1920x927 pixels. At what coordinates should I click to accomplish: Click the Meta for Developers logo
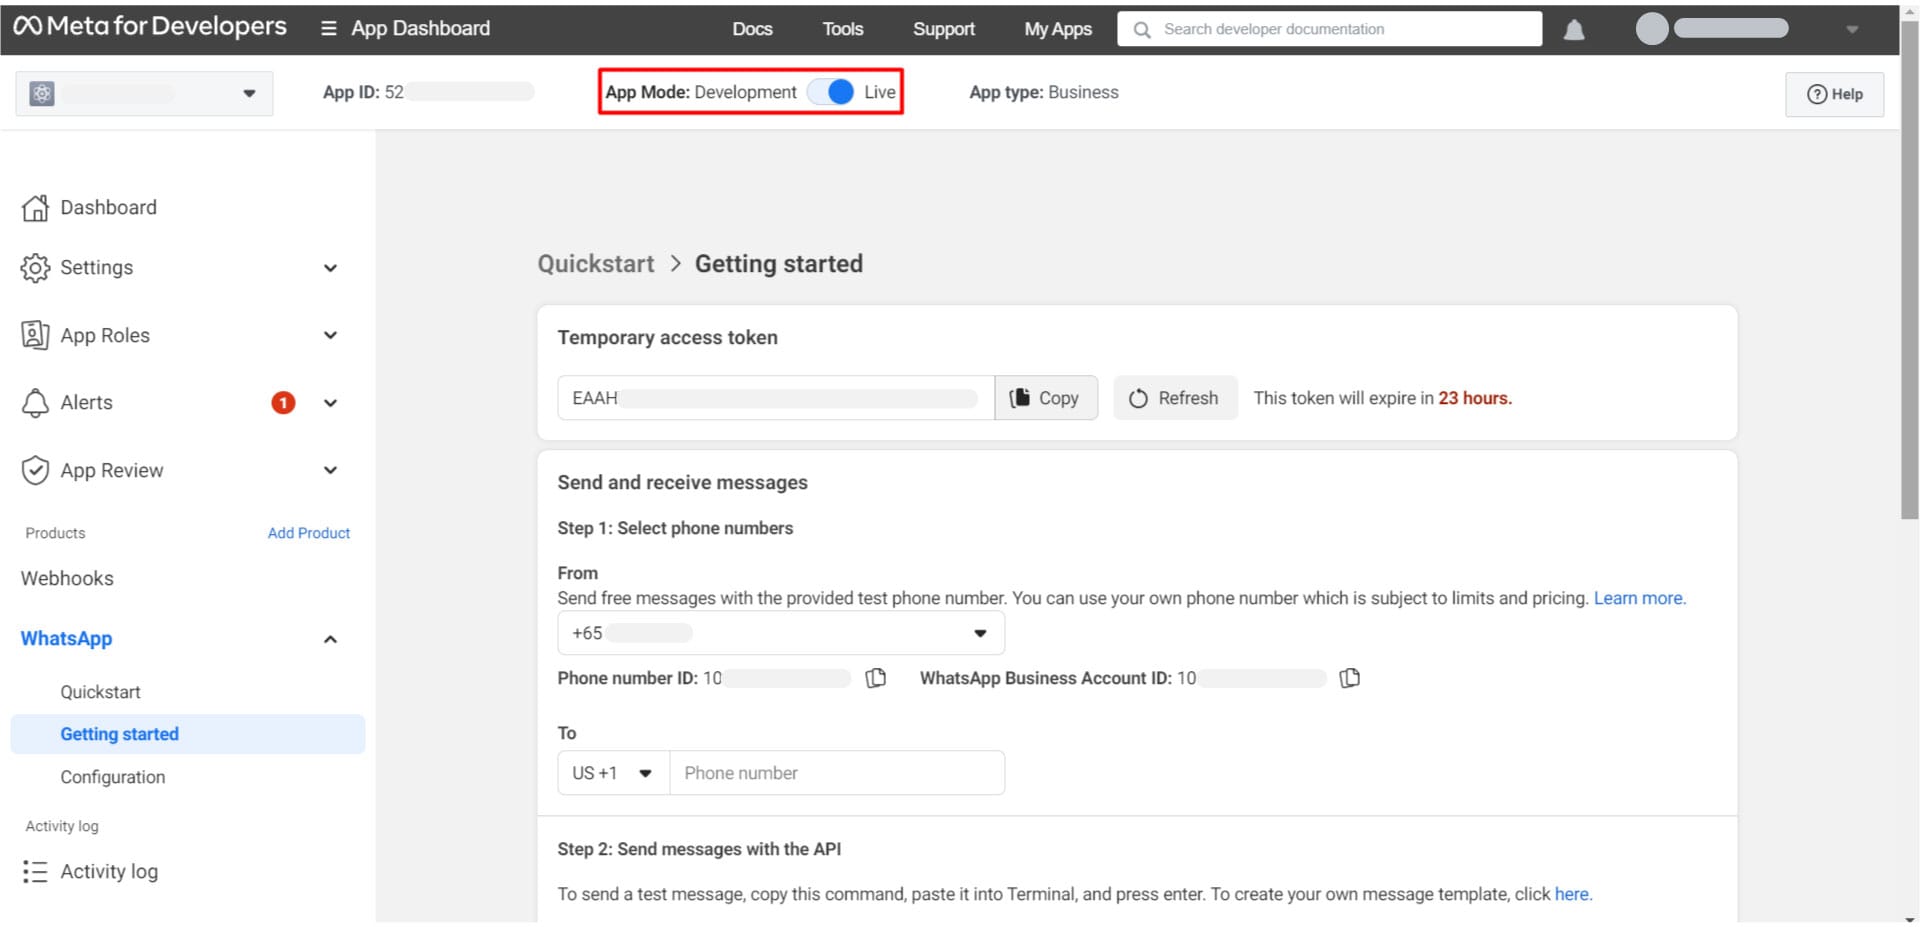click(x=150, y=27)
